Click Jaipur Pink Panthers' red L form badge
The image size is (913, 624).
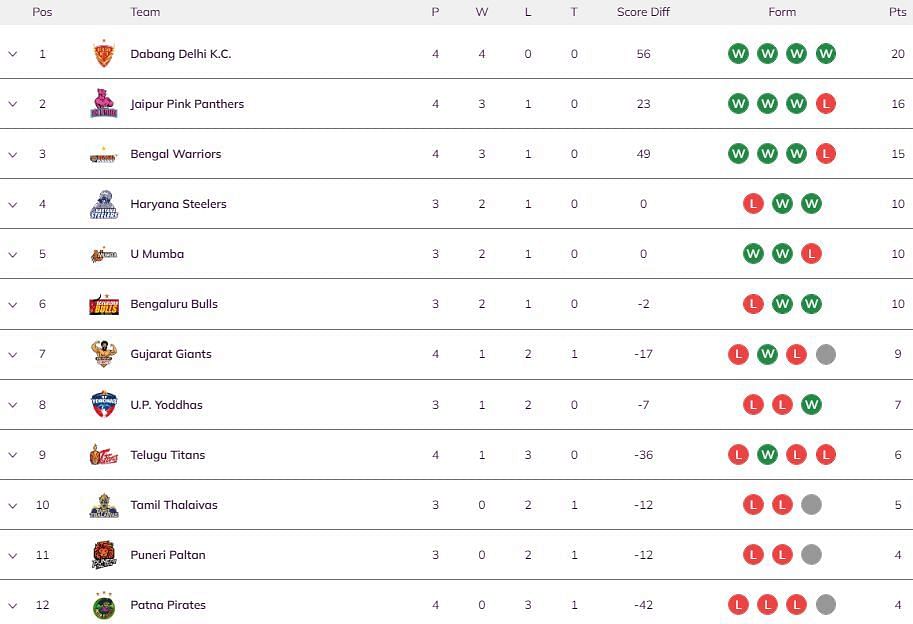click(826, 104)
